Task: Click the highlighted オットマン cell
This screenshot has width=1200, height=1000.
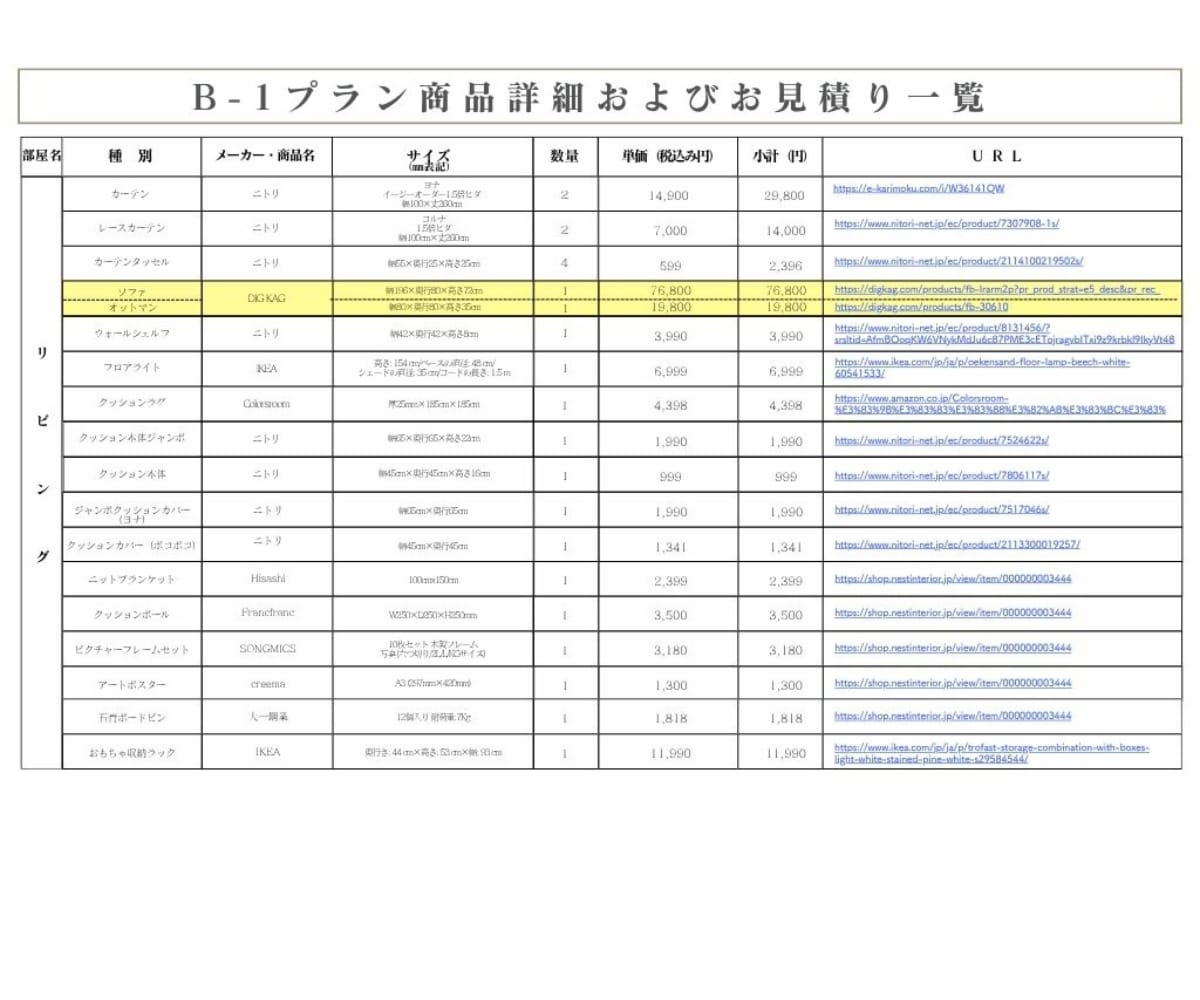Action: pyautogui.click(x=132, y=307)
